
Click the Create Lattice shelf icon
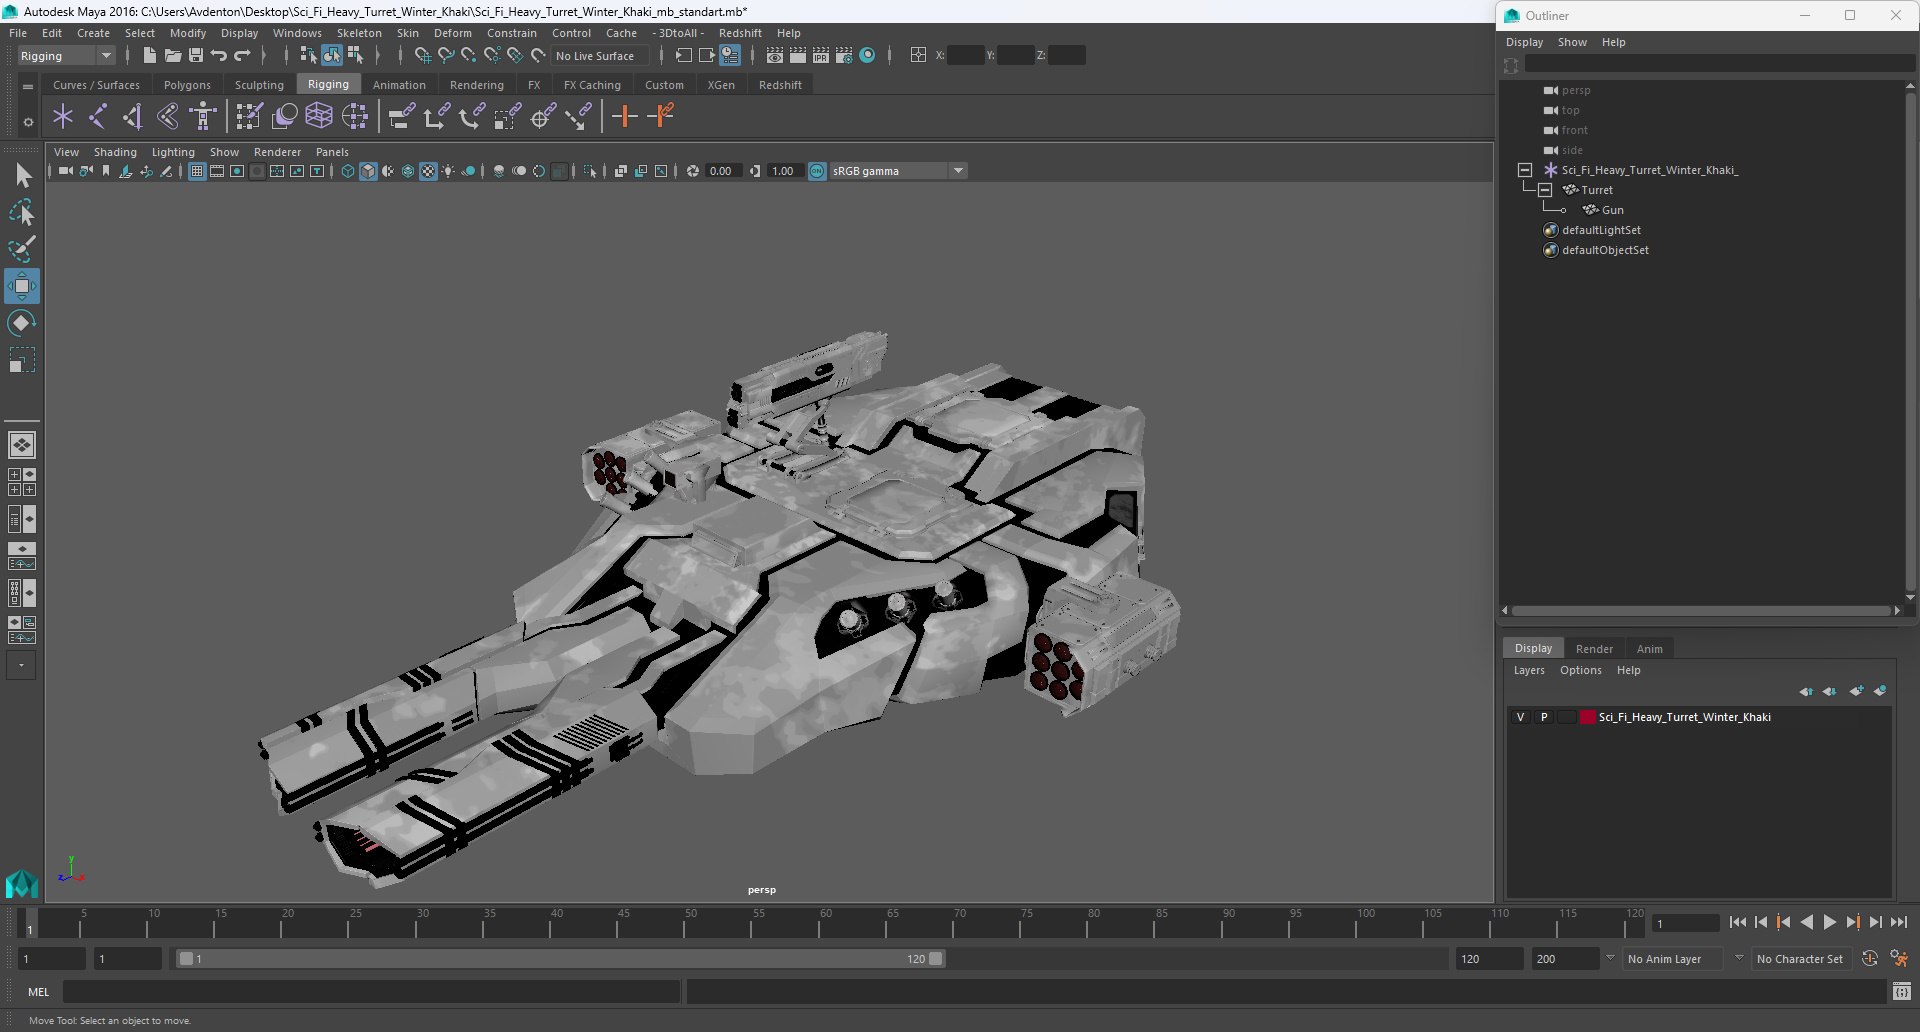click(x=319, y=117)
